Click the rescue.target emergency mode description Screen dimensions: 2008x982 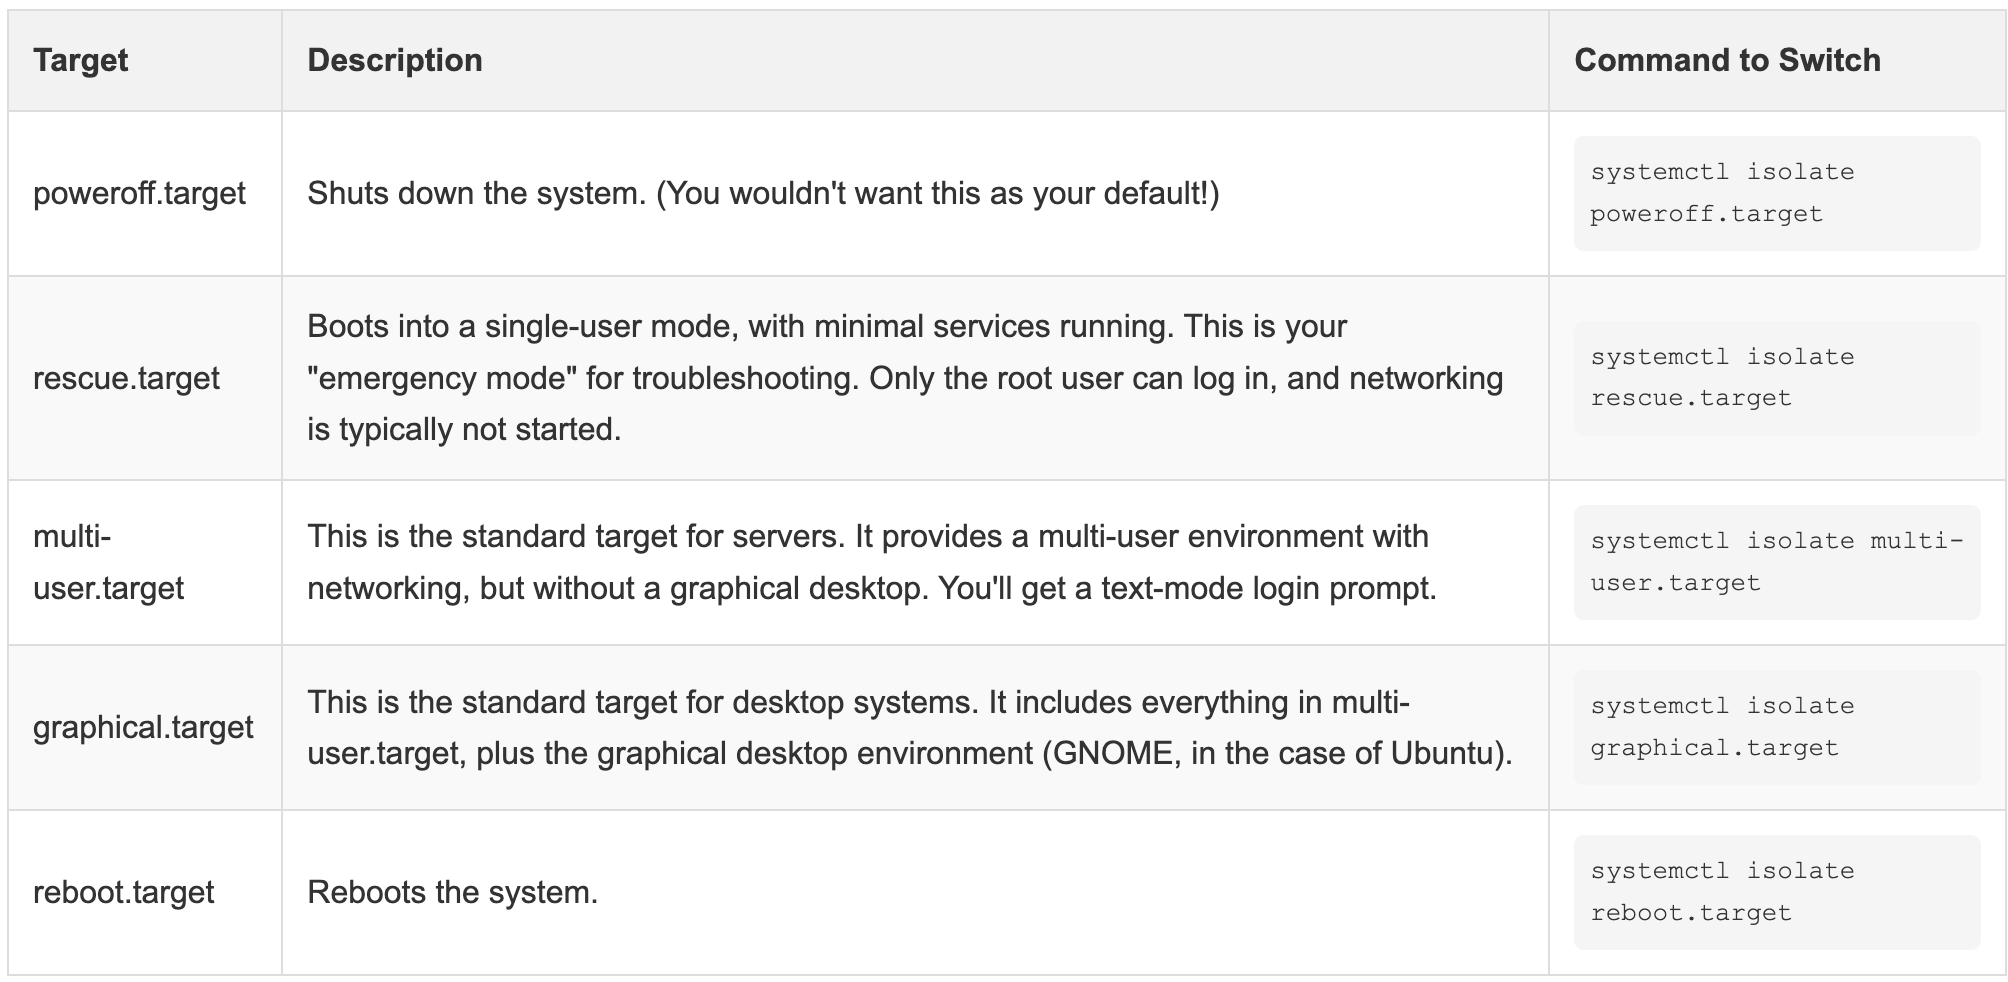tap(900, 379)
